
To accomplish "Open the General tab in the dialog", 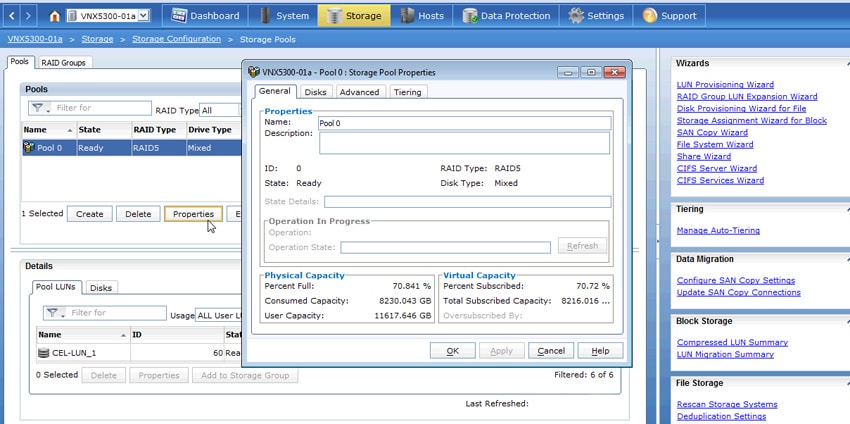I will pos(275,91).
